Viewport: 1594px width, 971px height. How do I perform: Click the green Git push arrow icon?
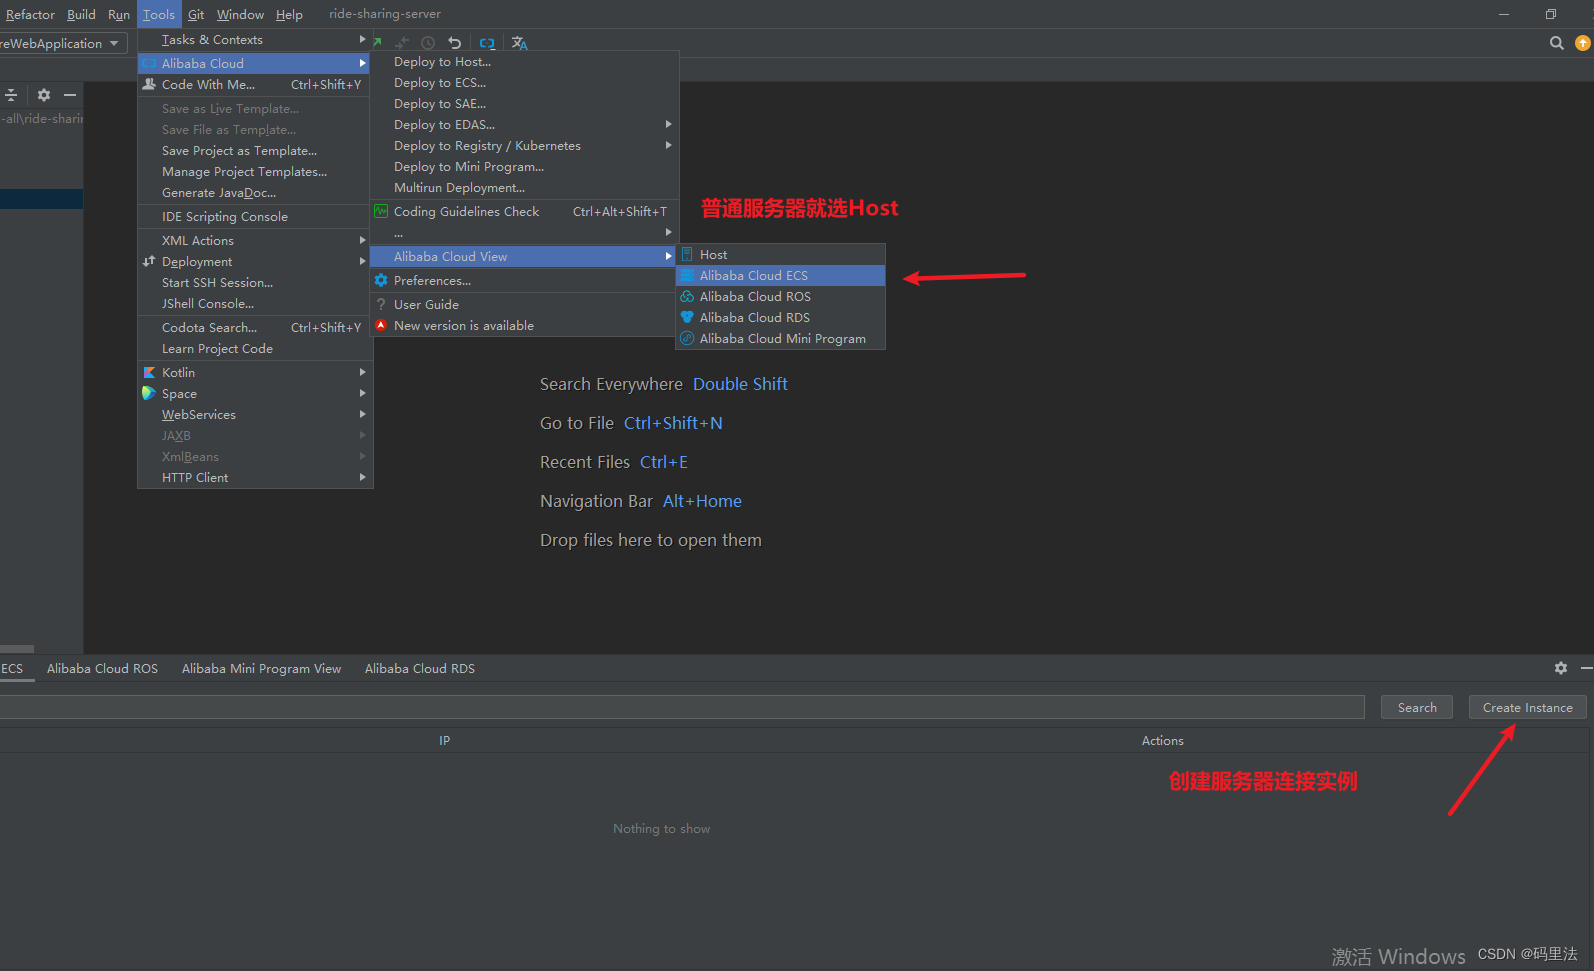[x=378, y=42]
